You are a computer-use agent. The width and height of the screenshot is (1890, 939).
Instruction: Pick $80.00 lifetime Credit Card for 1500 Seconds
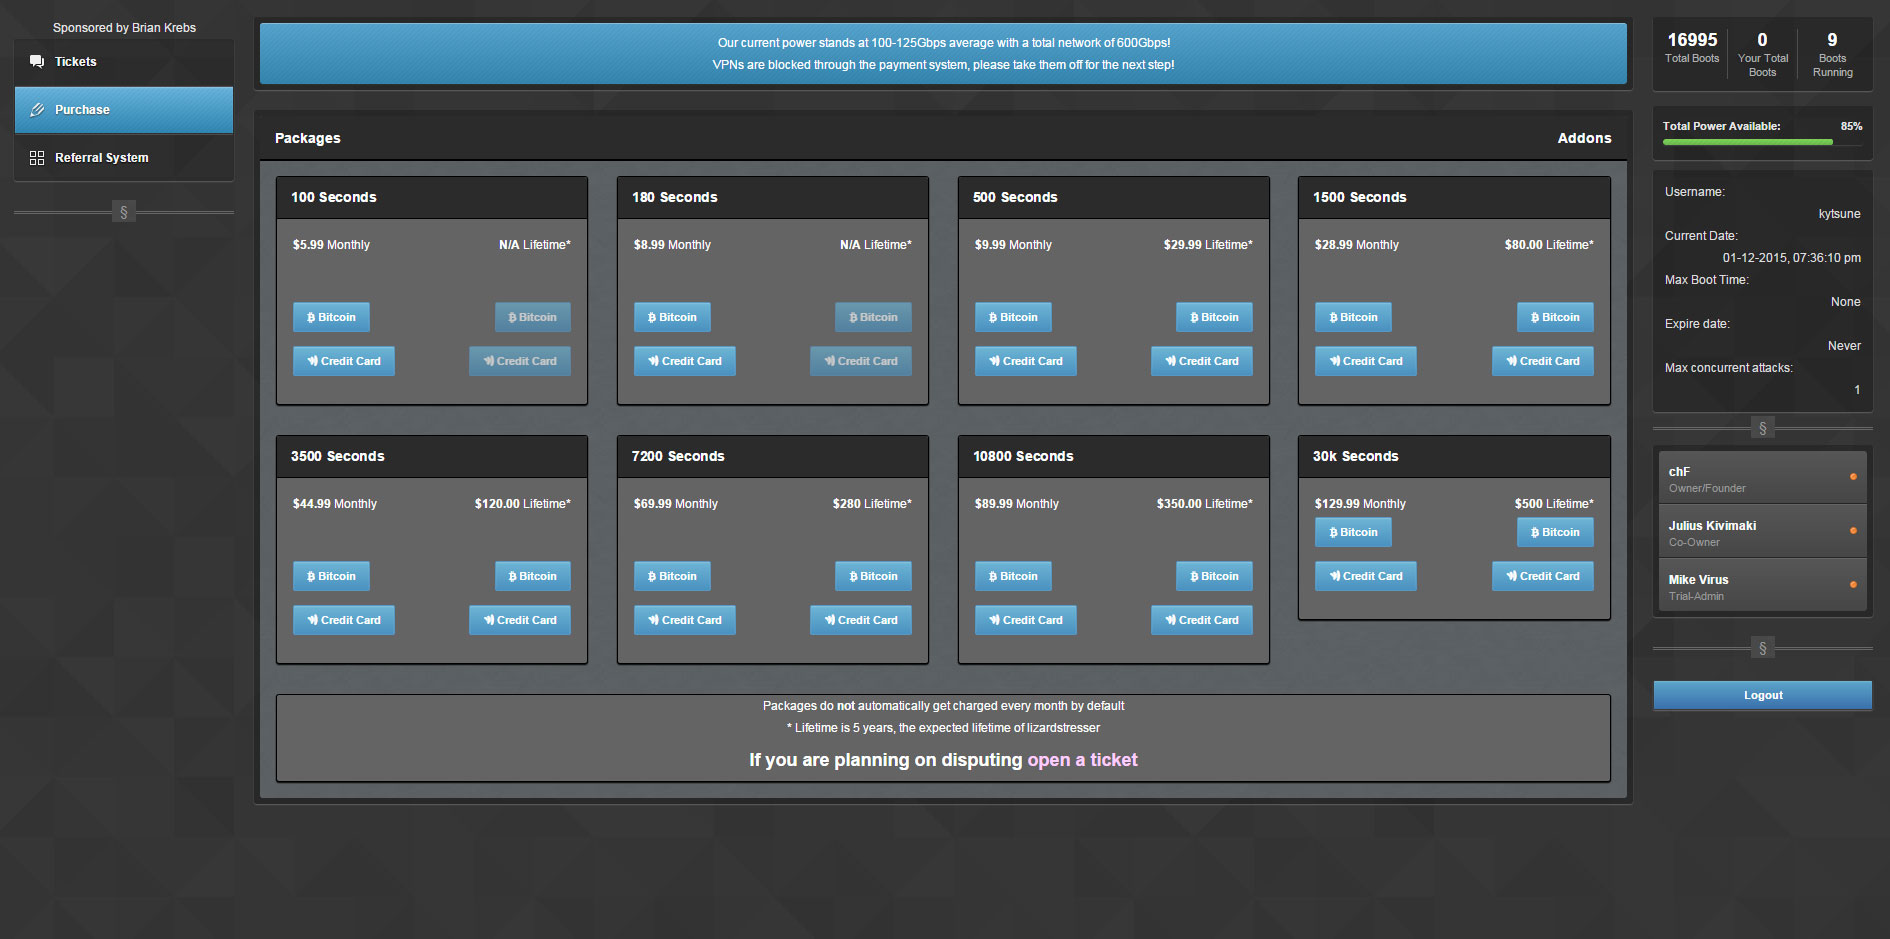click(x=1543, y=361)
